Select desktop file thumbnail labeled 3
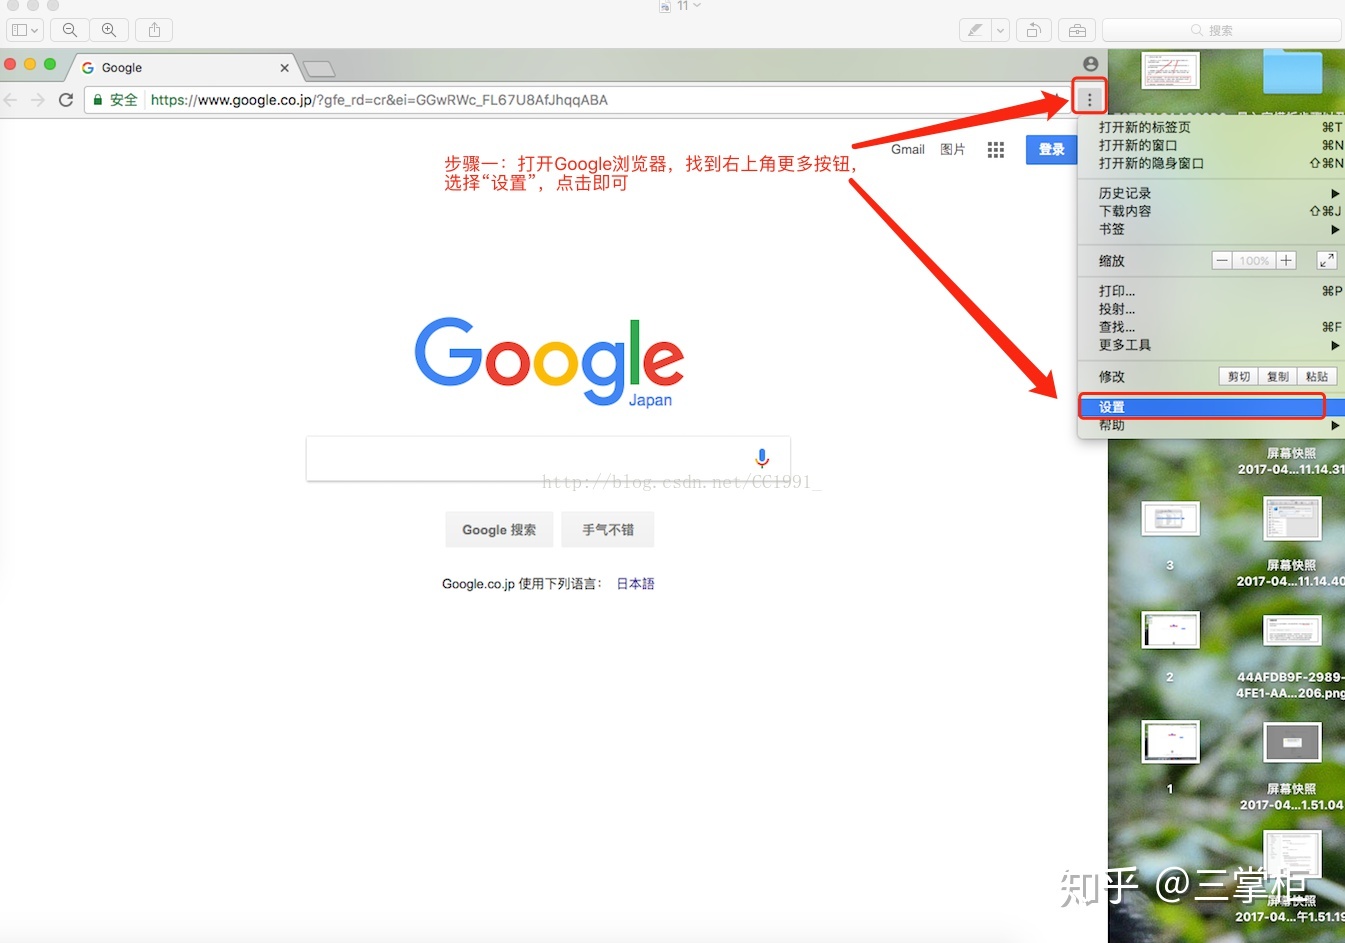 pyautogui.click(x=1170, y=519)
